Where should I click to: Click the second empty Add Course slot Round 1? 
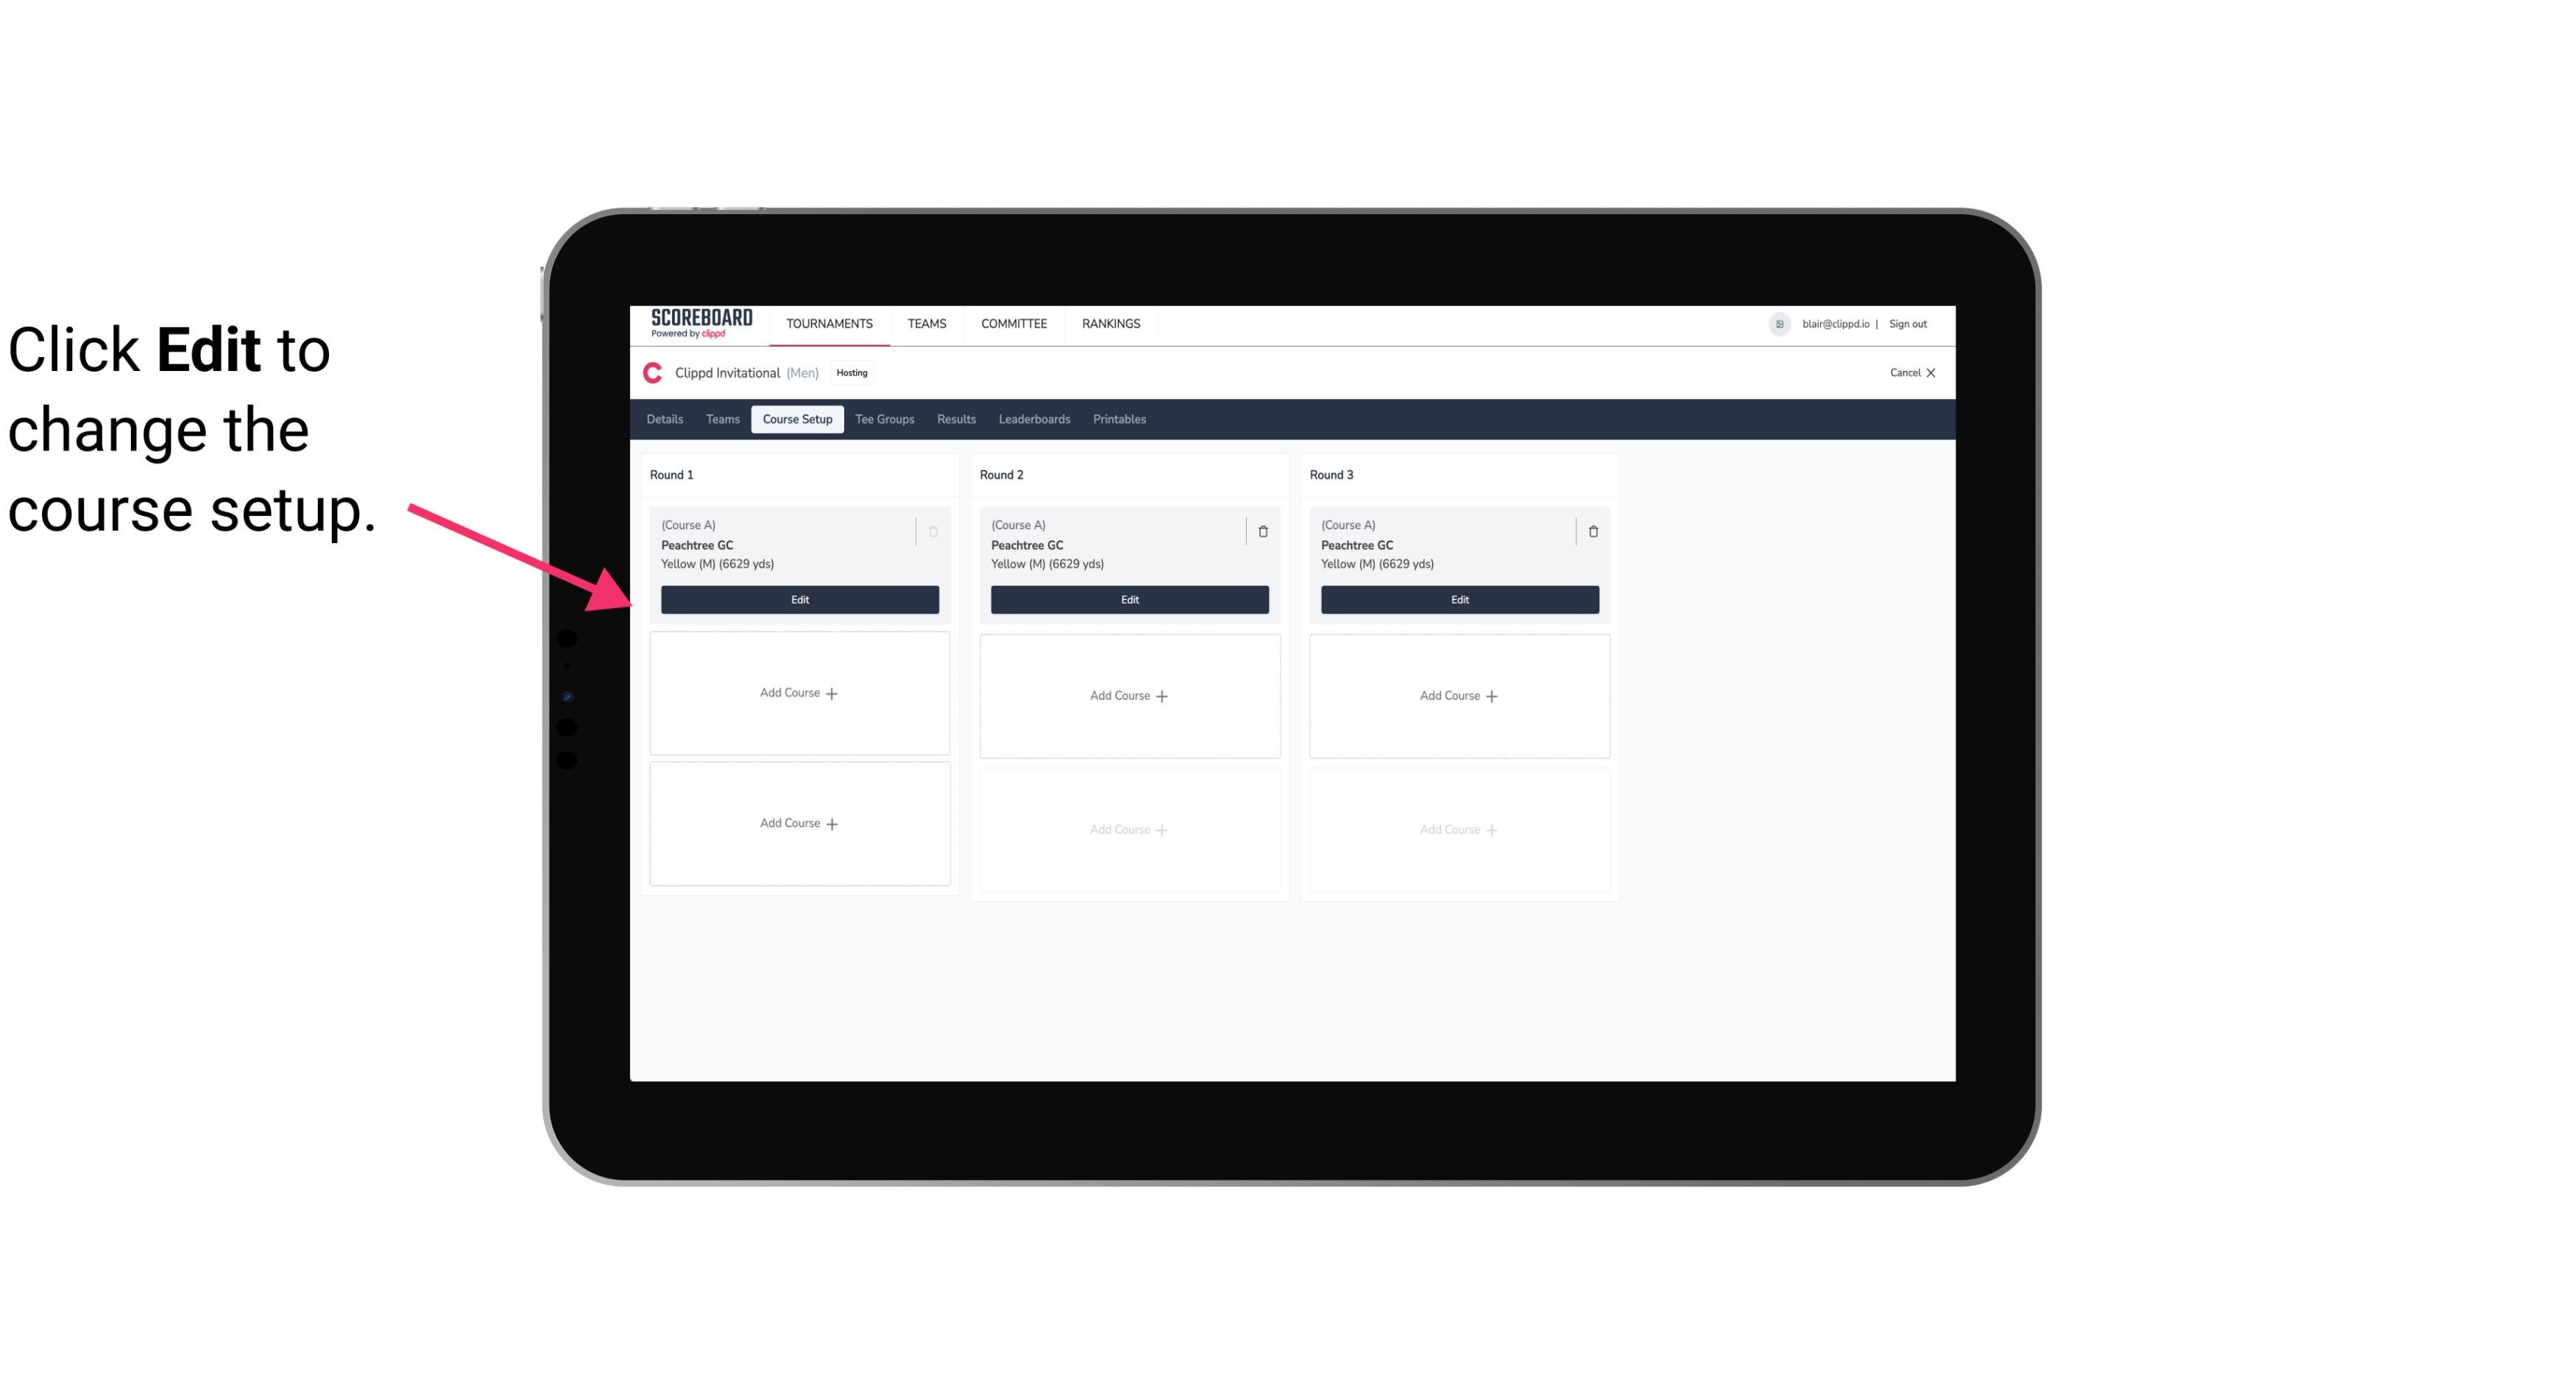point(799,823)
